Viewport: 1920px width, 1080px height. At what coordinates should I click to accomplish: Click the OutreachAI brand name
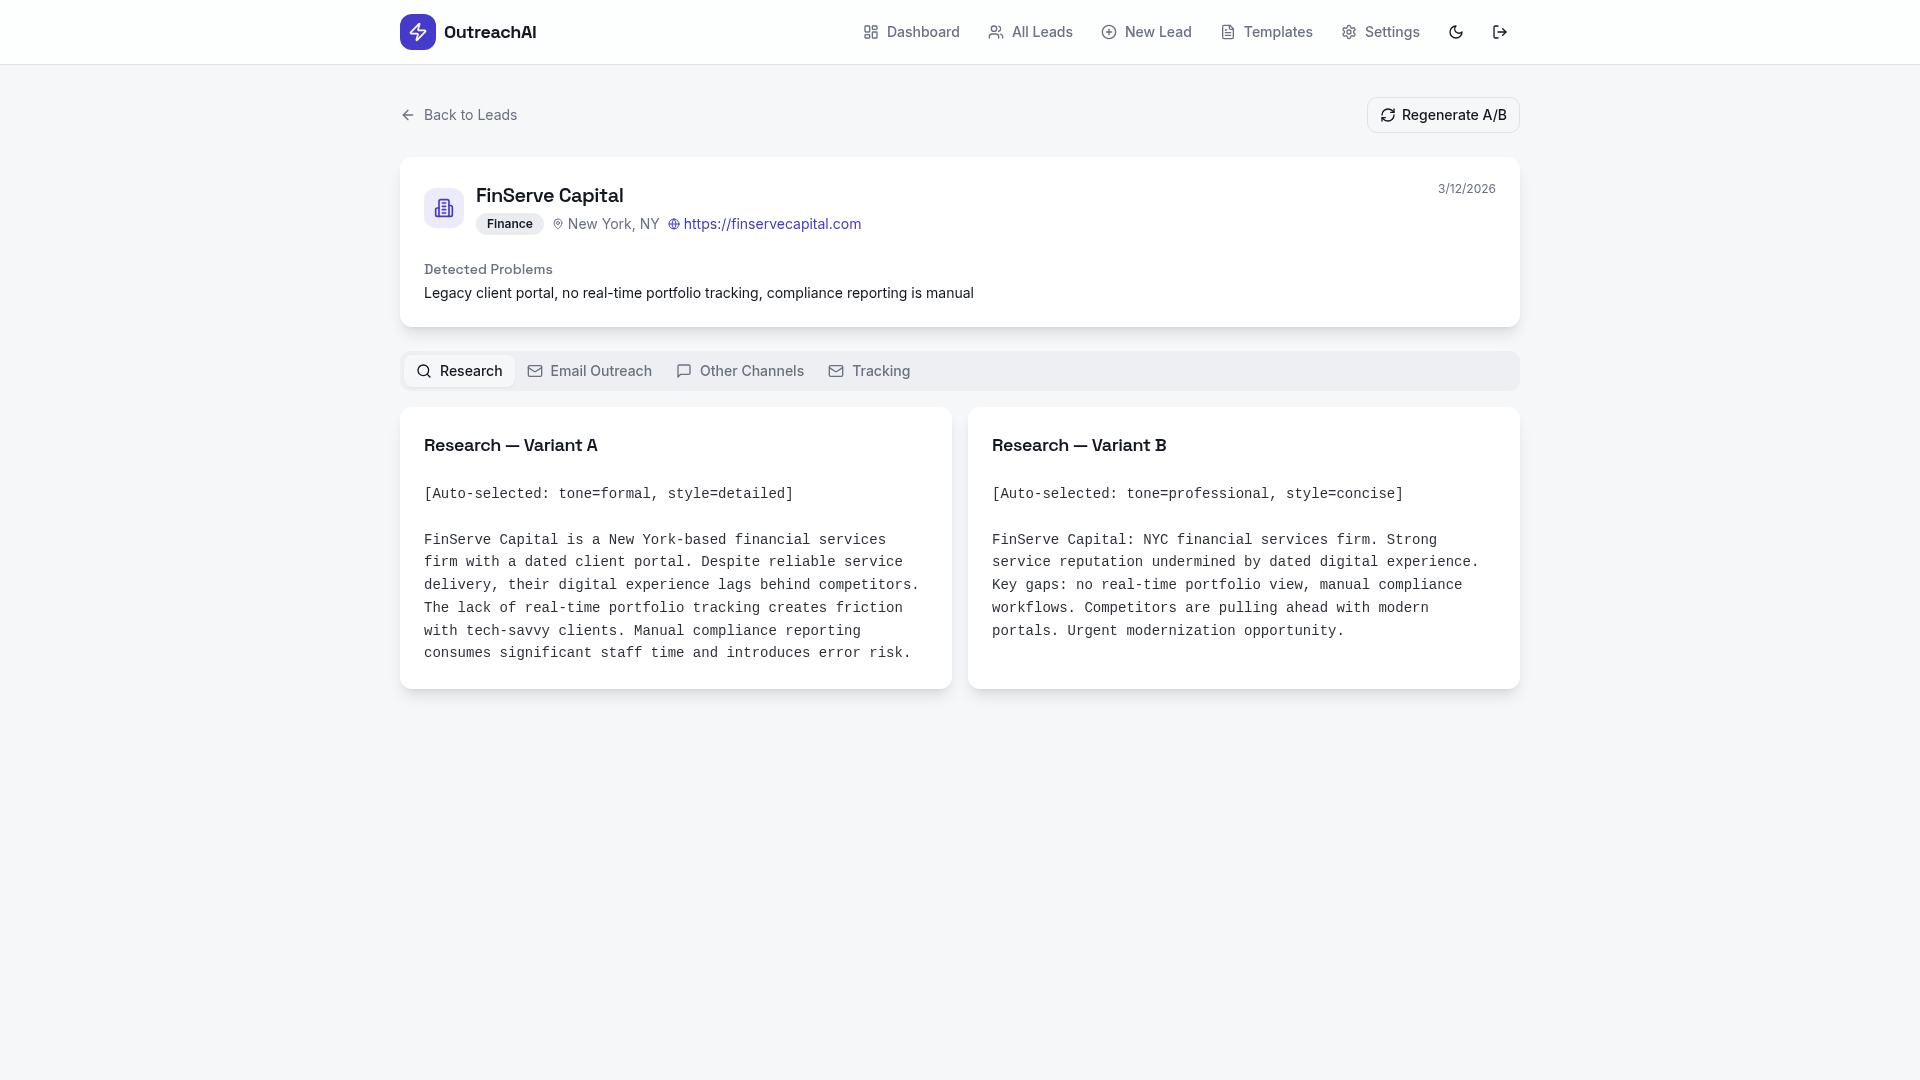tap(490, 32)
